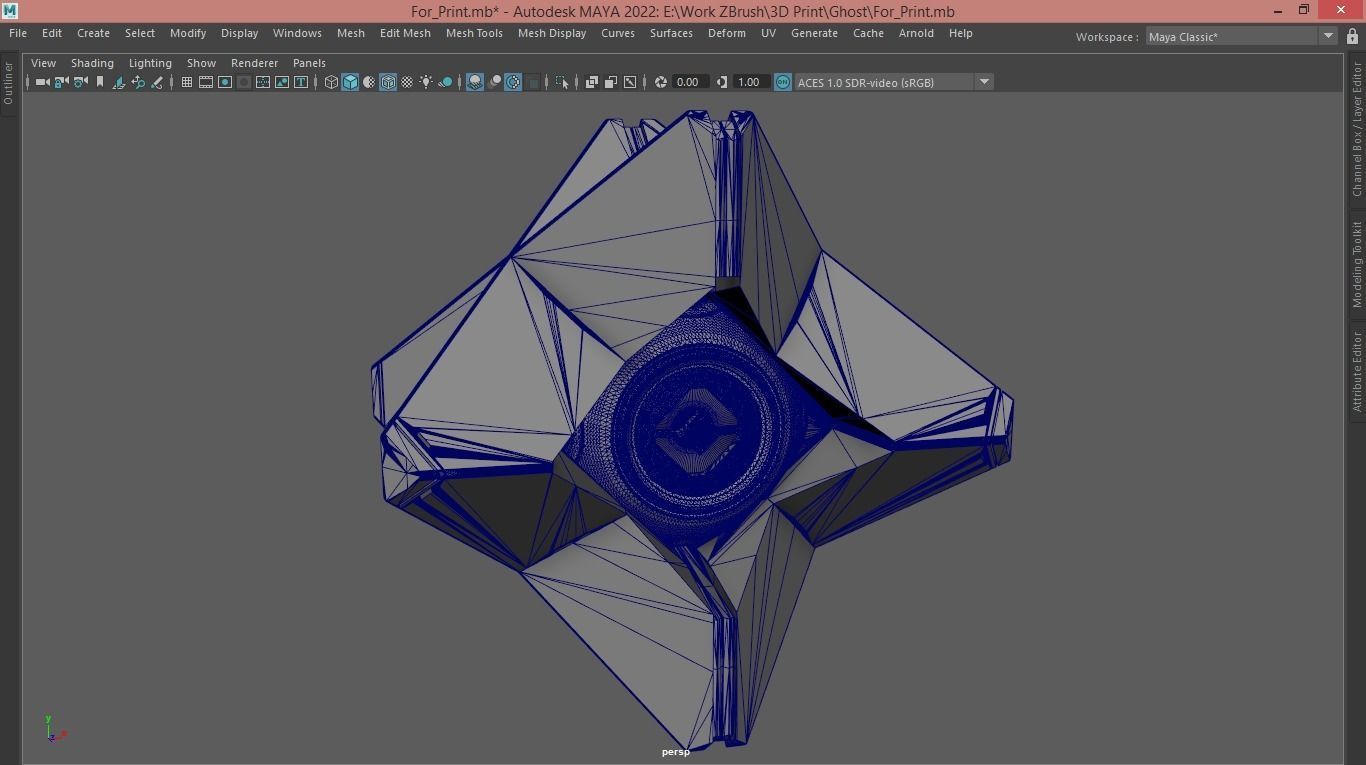Toggle the 2D Pan/Zoom icon

[138, 82]
